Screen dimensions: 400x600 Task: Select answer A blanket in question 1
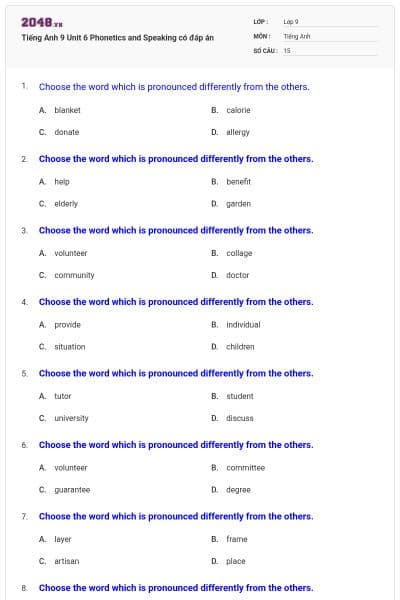[60, 110]
